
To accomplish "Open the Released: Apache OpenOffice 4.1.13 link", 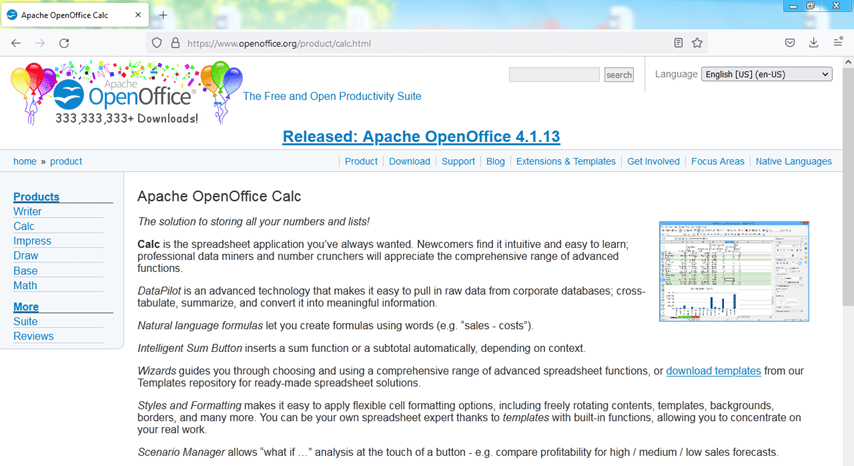I will click(421, 136).
